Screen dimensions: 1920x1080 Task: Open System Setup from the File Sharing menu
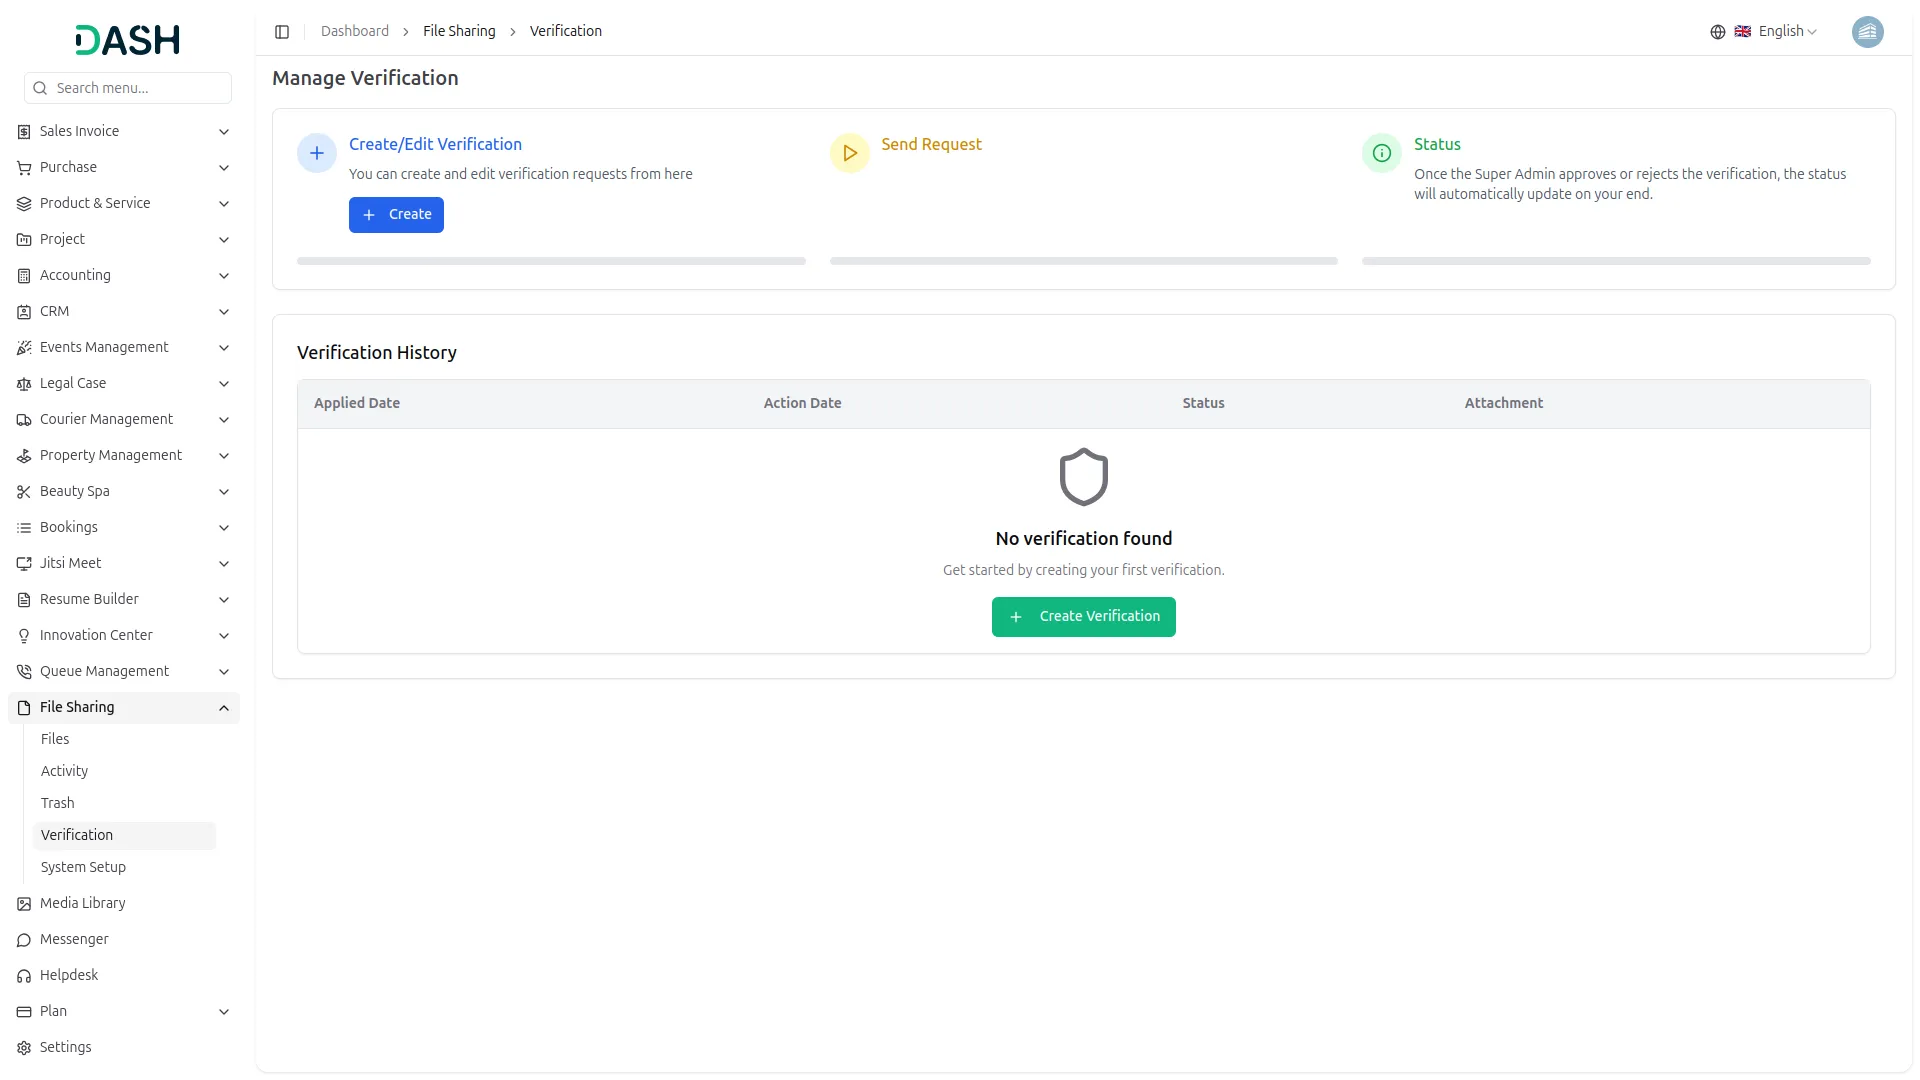[x=82, y=866]
